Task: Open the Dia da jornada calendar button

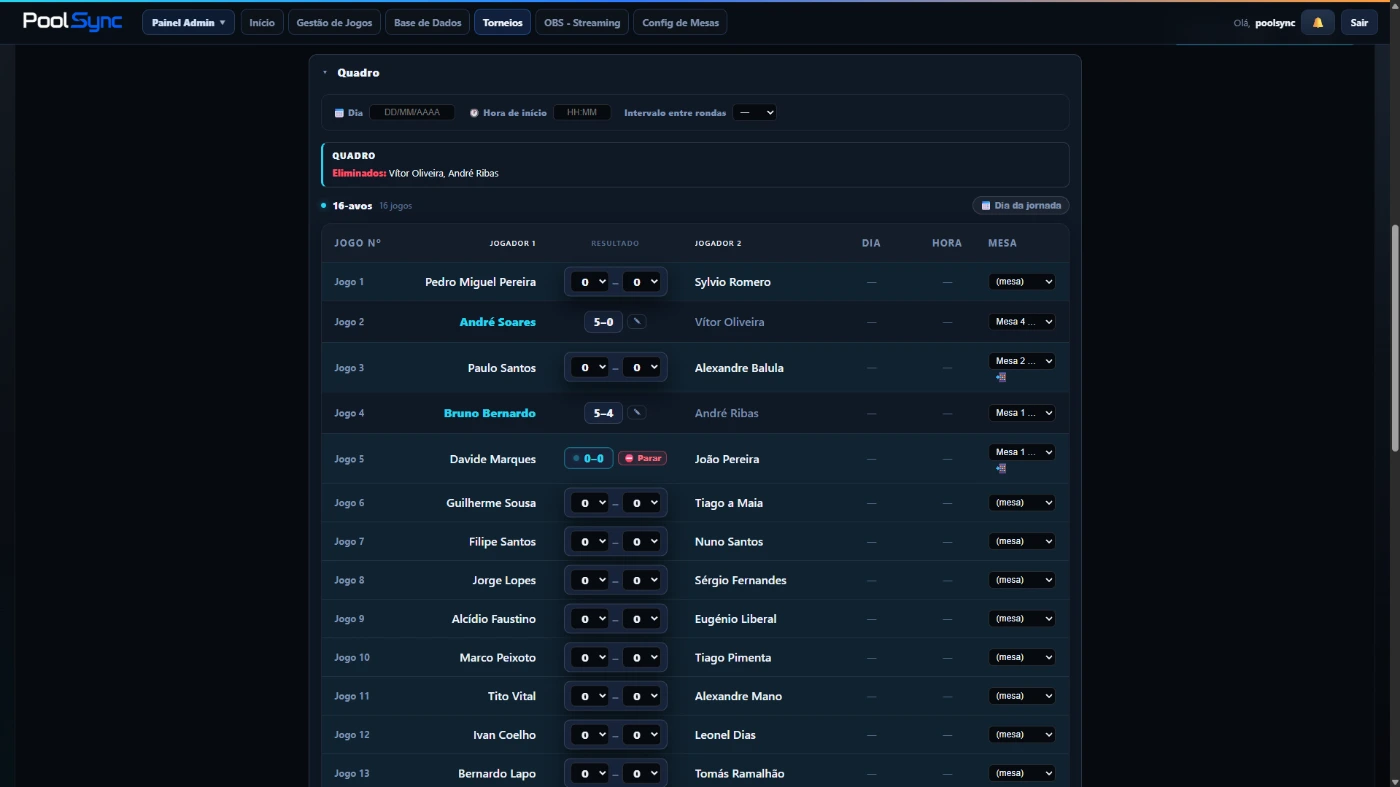Action: tap(1020, 205)
